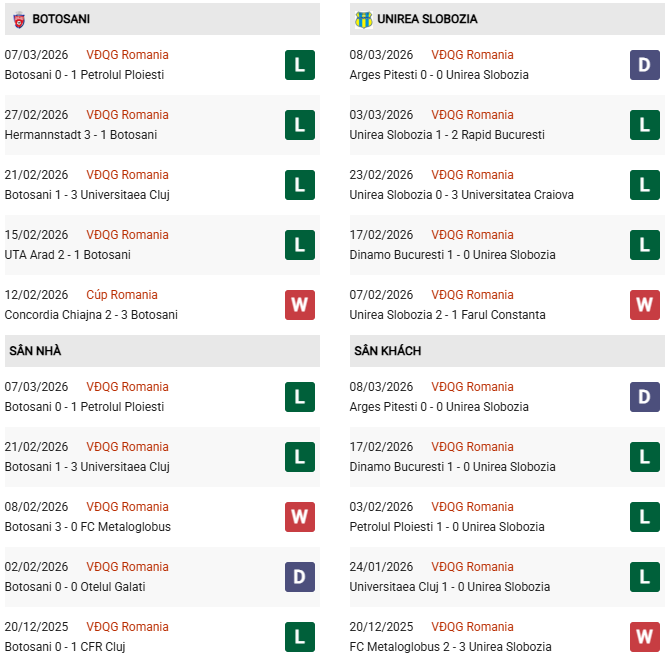Click the loss badge for Botosani vs Petrolul Ploiesti
This screenshot has width=666, height=662.
[300, 65]
